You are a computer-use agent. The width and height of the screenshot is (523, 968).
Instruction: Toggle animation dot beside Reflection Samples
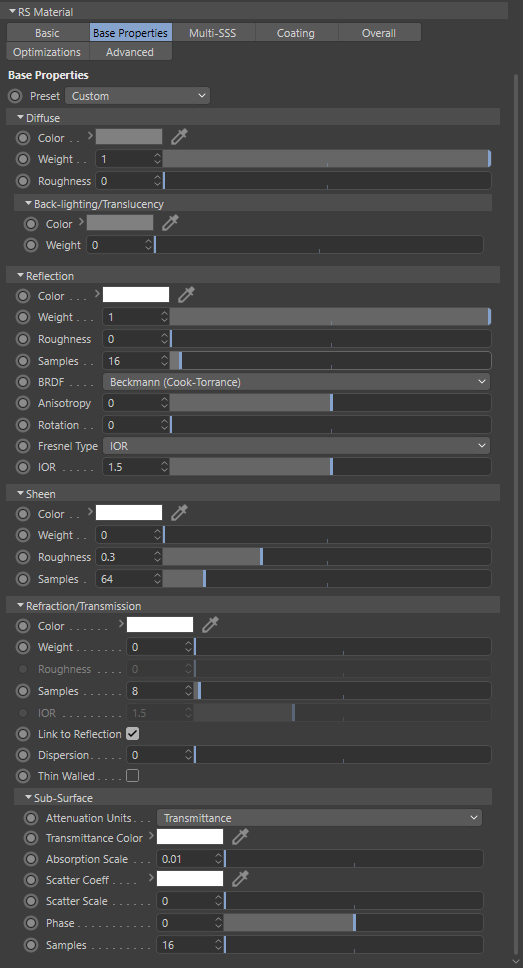23,361
